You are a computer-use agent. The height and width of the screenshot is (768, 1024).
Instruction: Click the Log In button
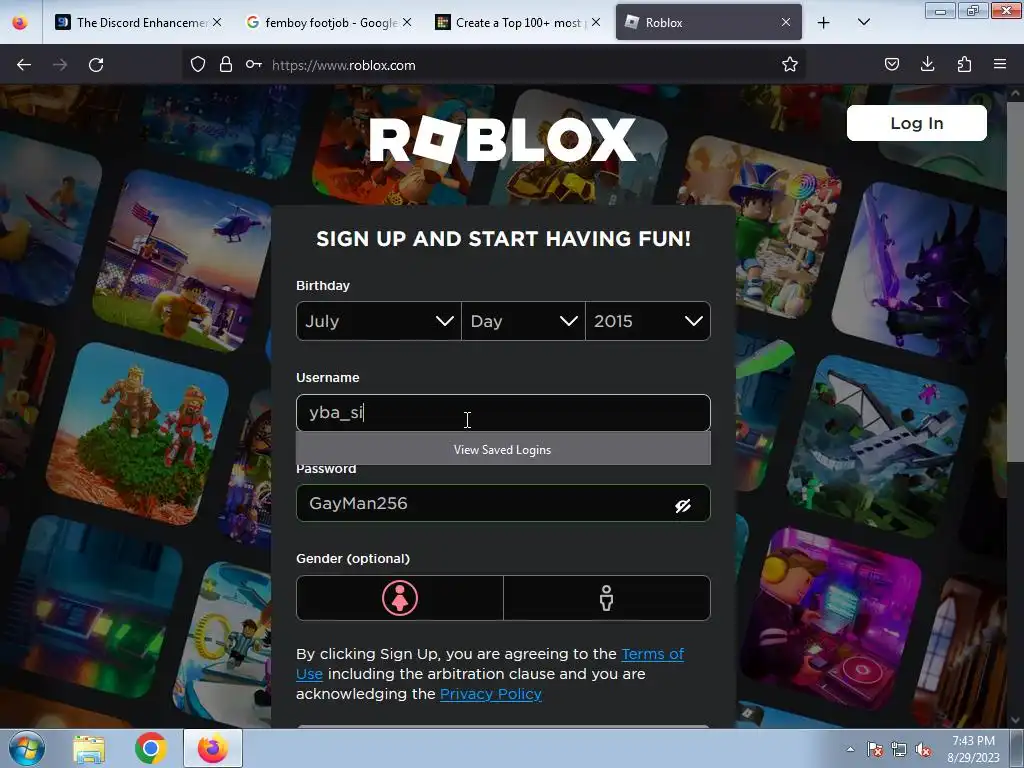pyautogui.click(x=916, y=123)
